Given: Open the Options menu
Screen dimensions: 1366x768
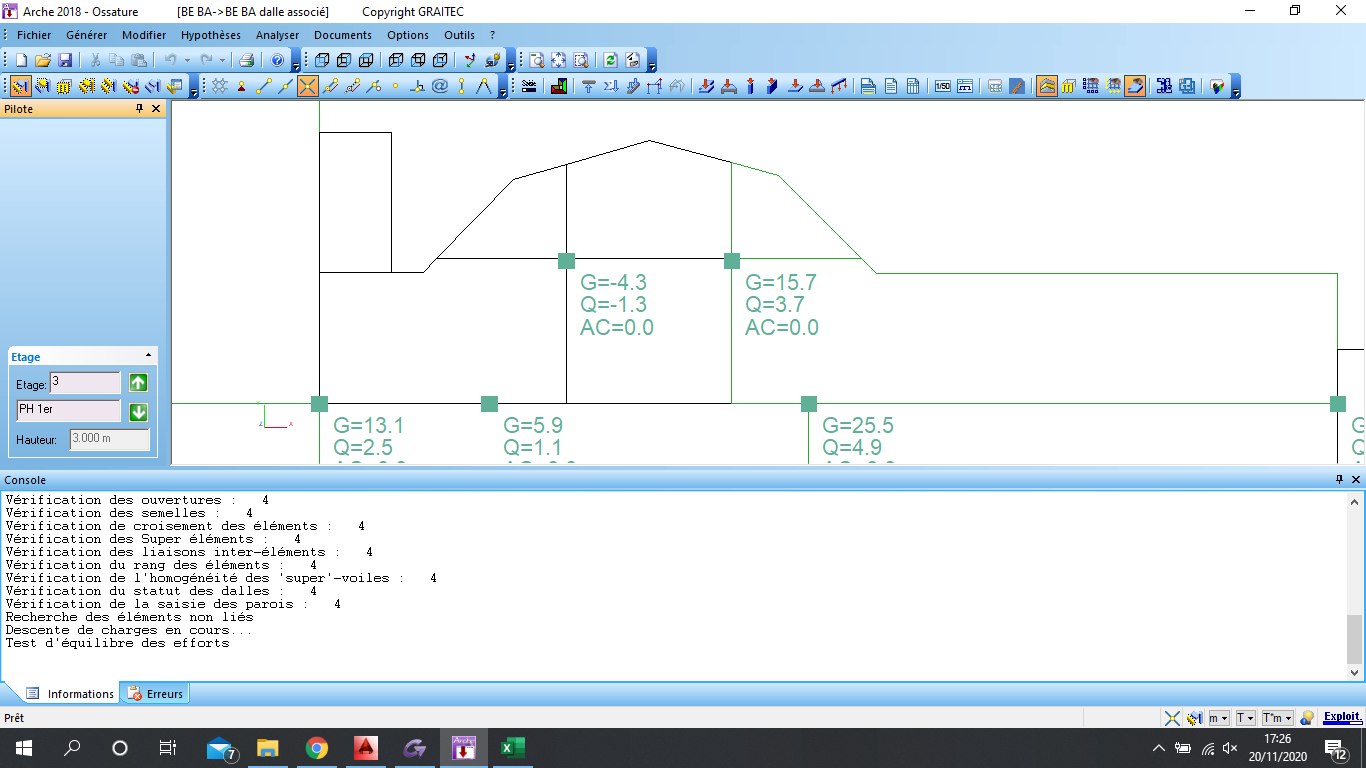Looking at the screenshot, I should (x=408, y=35).
